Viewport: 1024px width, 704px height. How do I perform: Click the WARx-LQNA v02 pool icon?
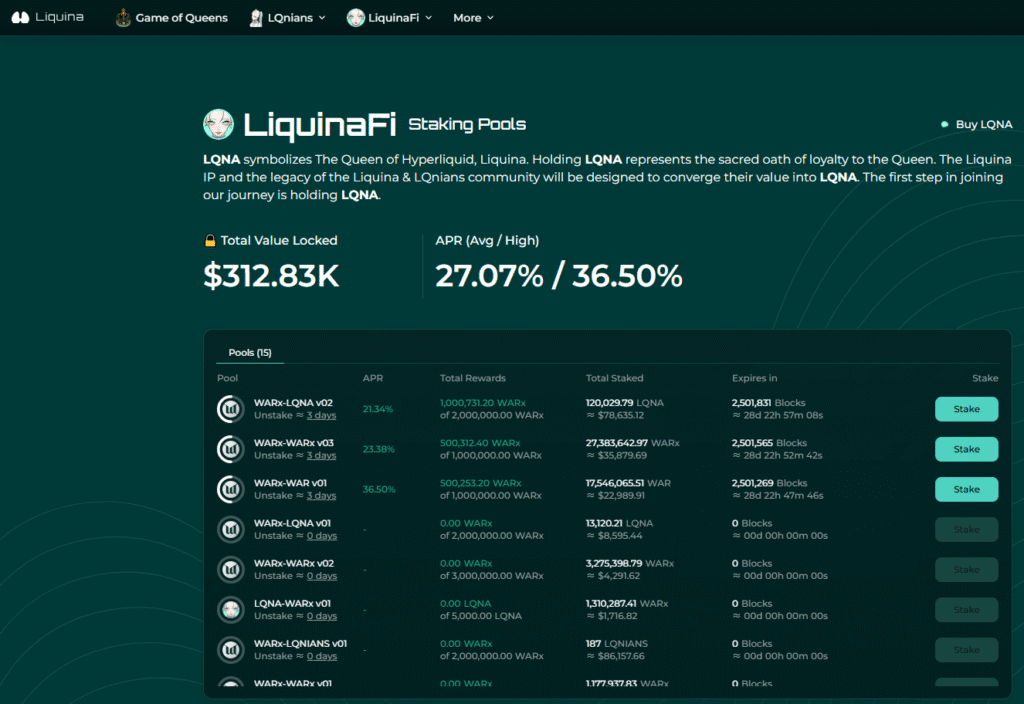point(231,409)
